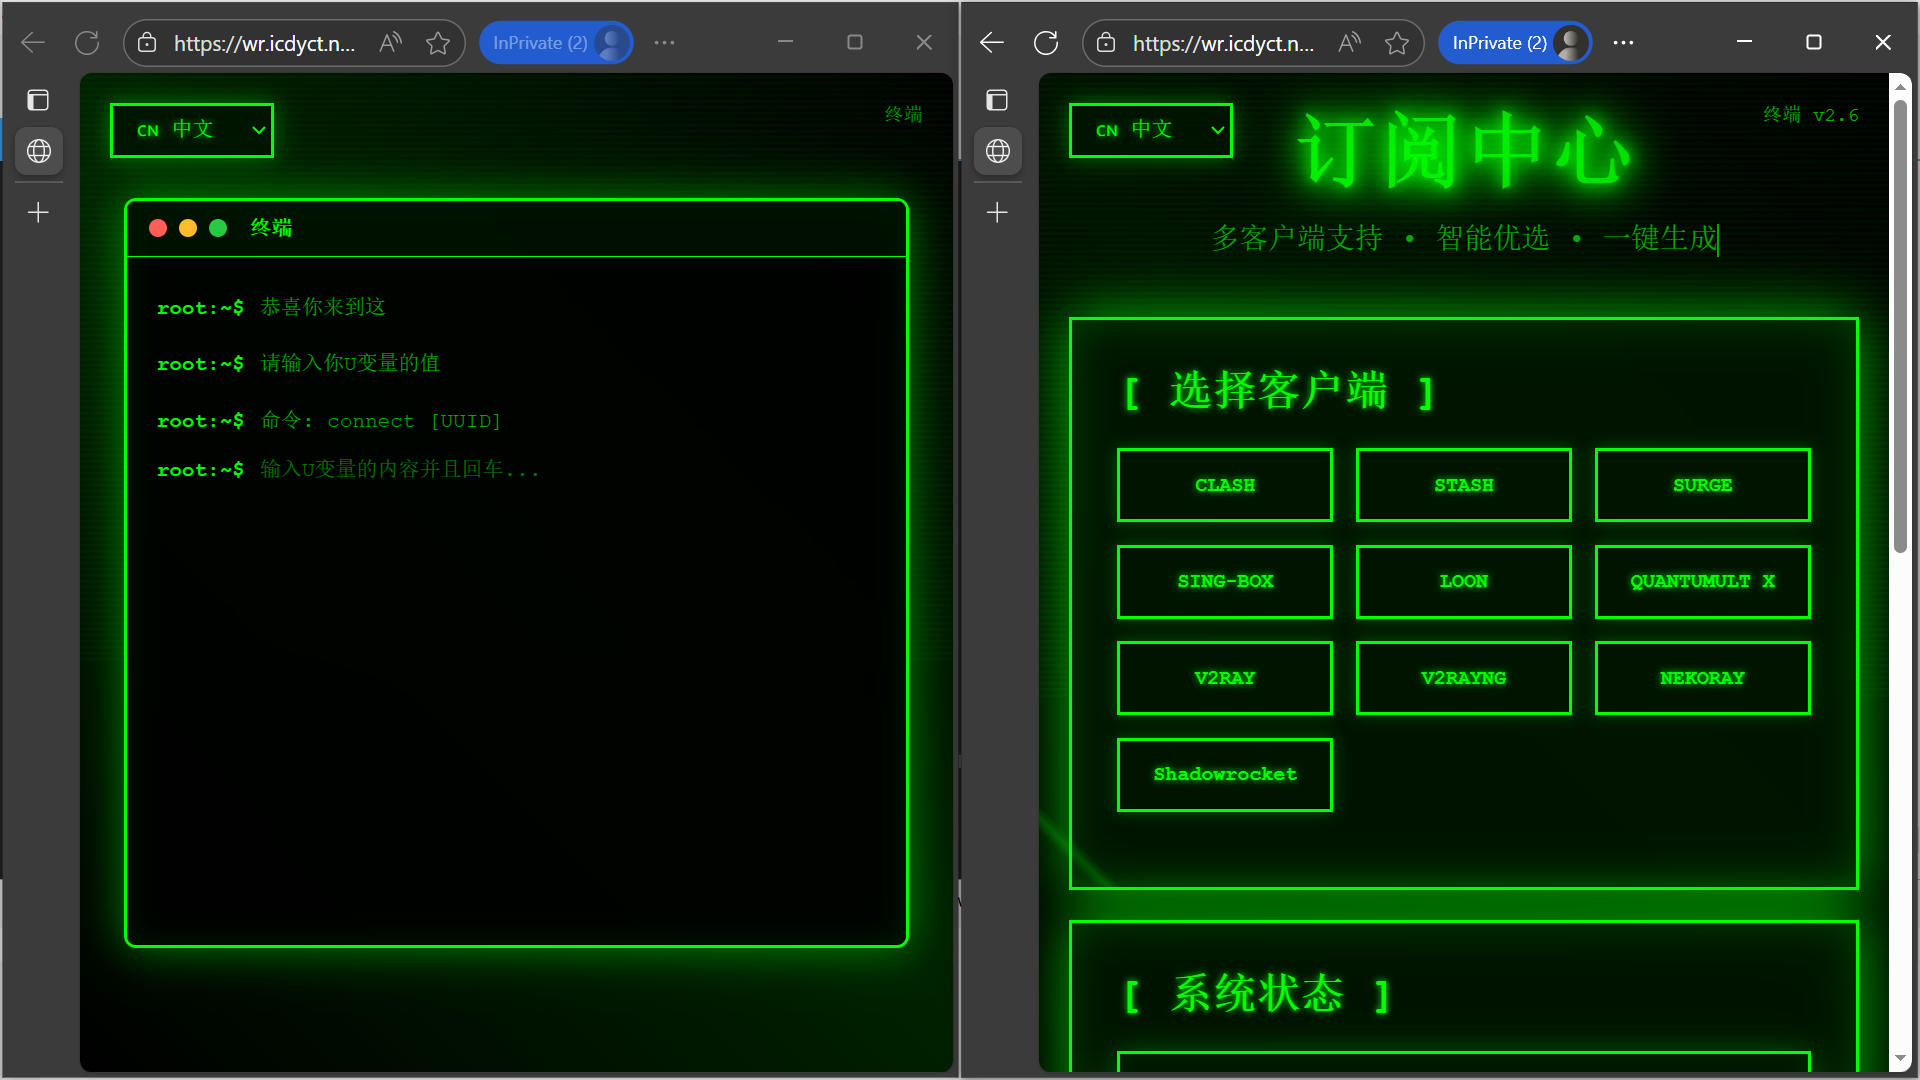Screen dimensions: 1920x1080
Task: Open tab actions icon in left sidebar
Action: 38,100
